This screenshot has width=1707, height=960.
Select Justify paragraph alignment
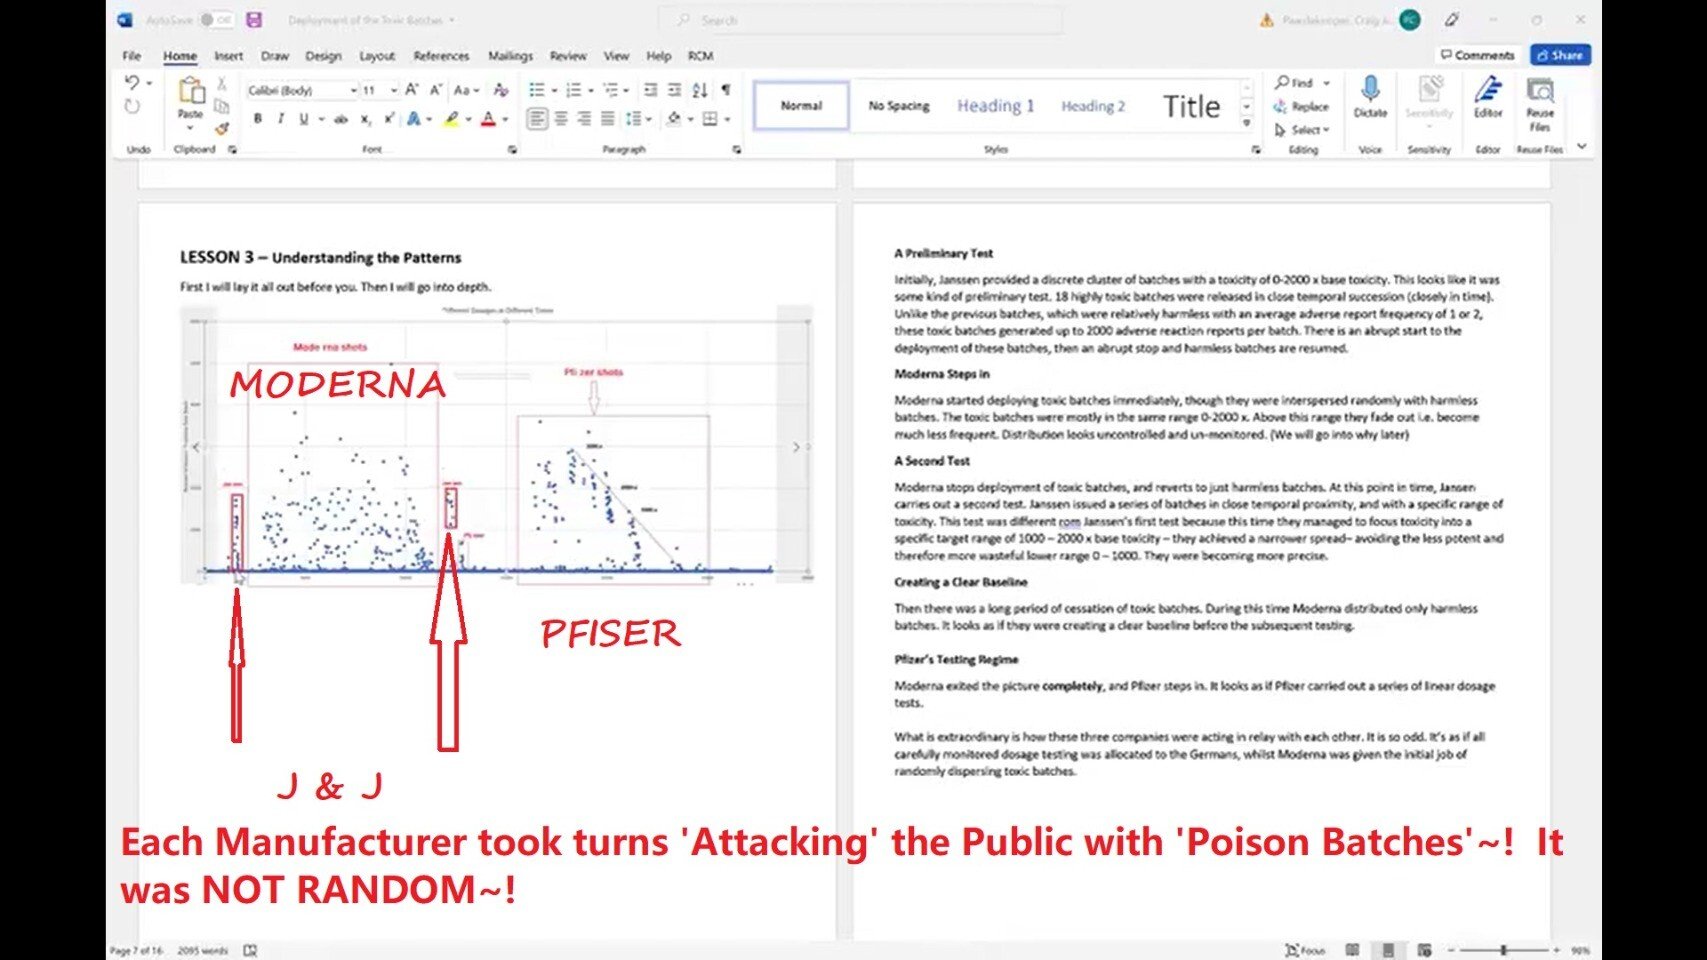[x=608, y=119]
